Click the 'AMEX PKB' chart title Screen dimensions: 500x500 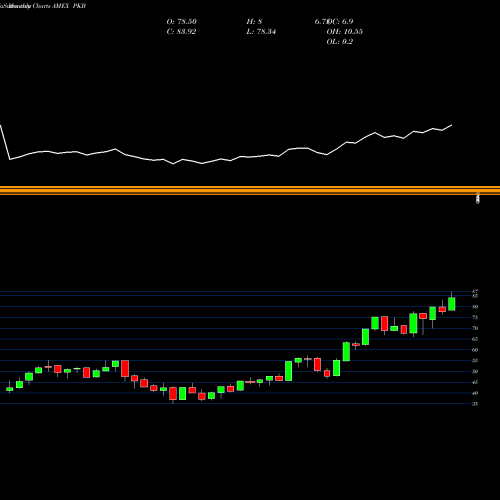[69, 6]
